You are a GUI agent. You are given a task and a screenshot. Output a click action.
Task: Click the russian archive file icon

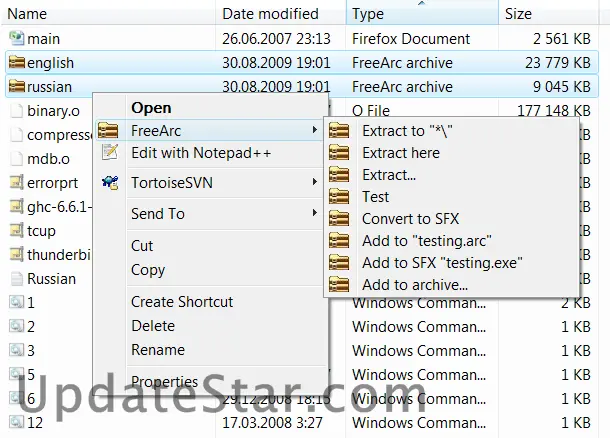pos(17,86)
